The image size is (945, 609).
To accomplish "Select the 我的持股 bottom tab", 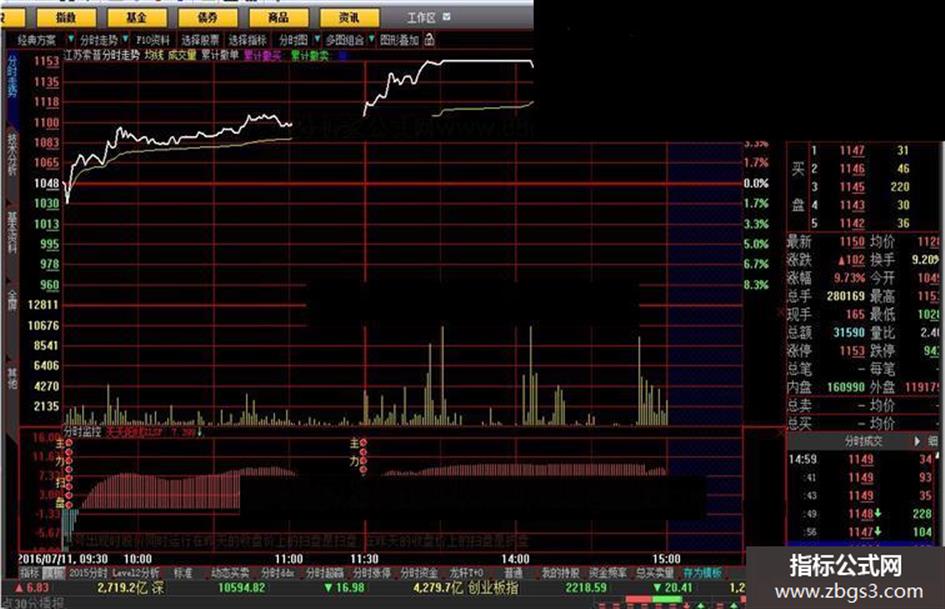I will (x=560, y=573).
